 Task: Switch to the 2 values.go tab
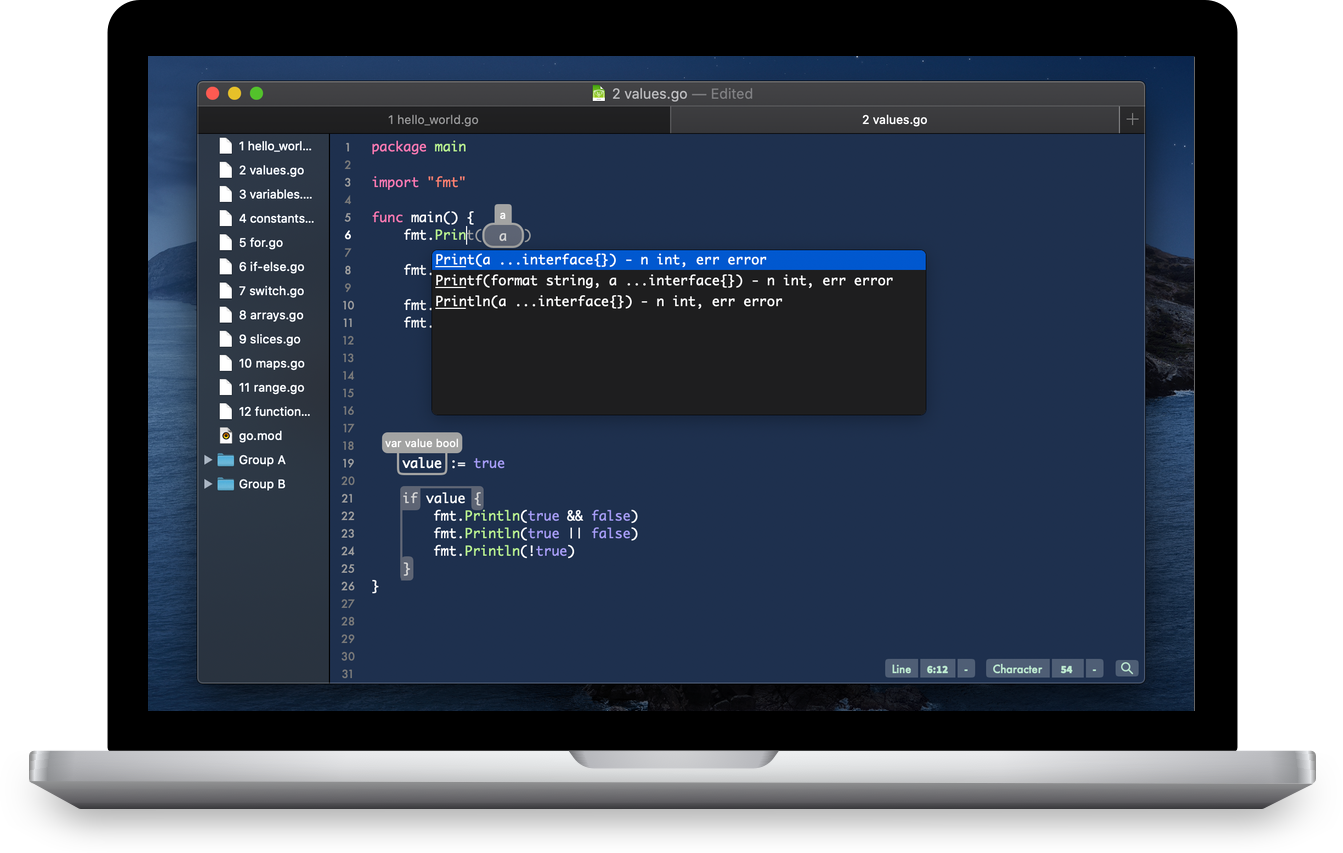pyautogui.click(x=895, y=119)
